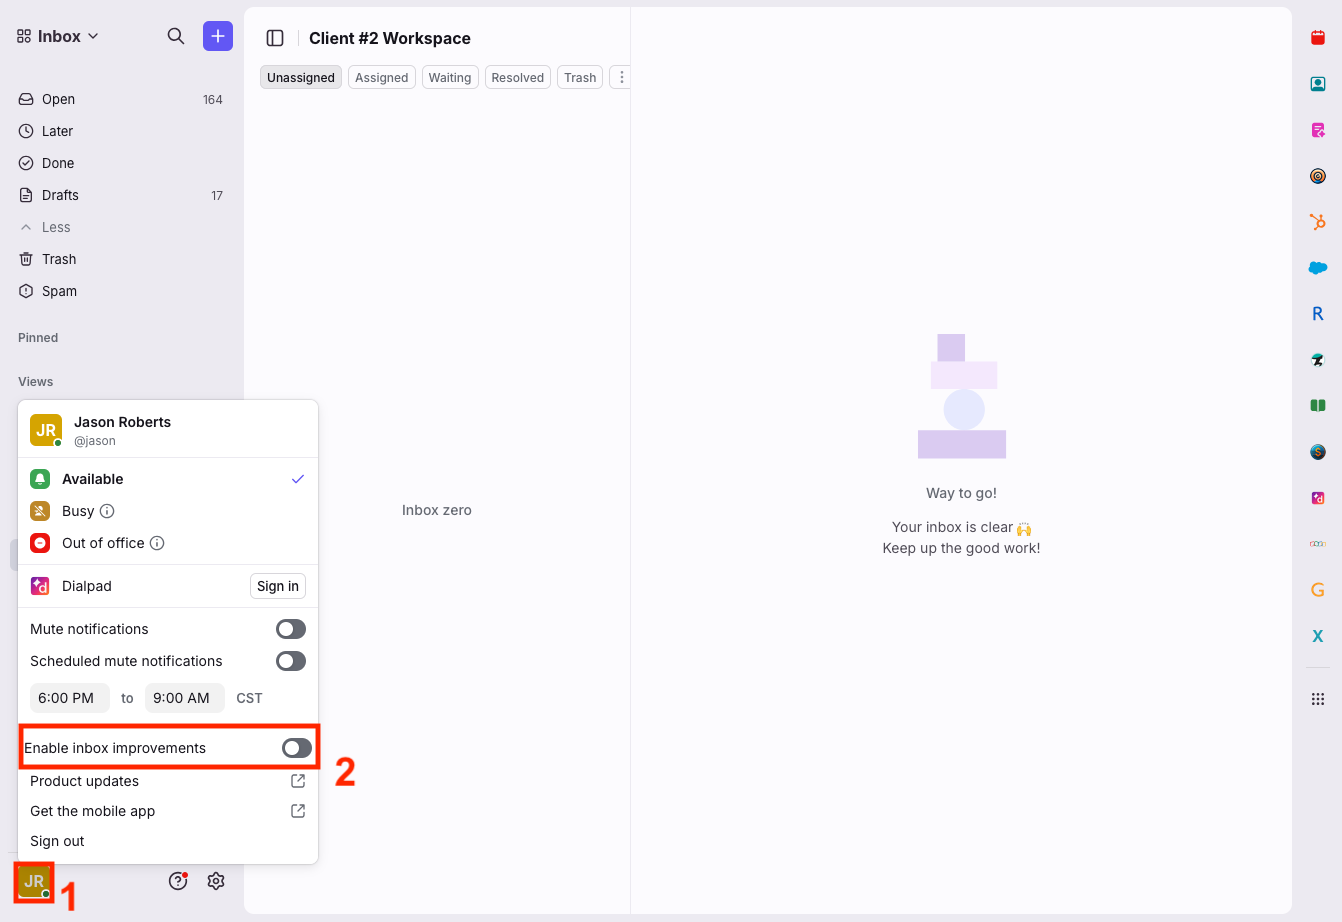Open the Salesforce cloud icon
1342x922 pixels.
pos(1317,268)
